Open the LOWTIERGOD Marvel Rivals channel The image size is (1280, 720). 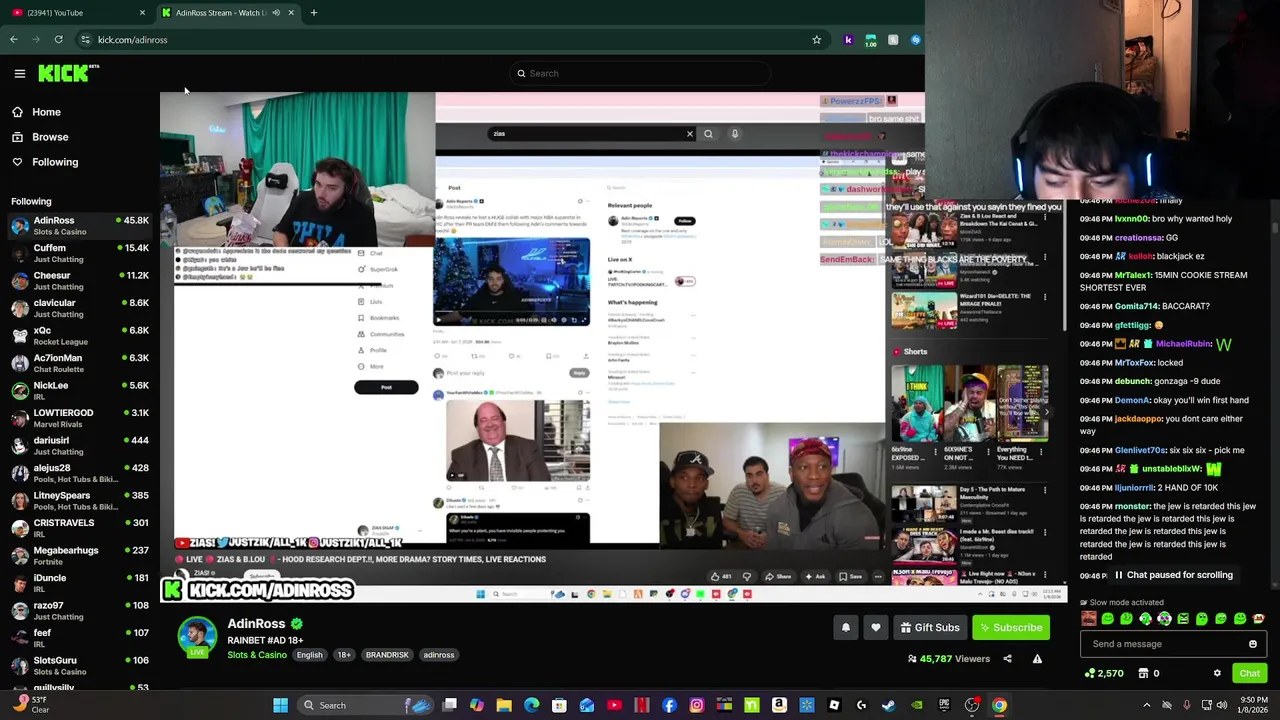(x=80, y=418)
